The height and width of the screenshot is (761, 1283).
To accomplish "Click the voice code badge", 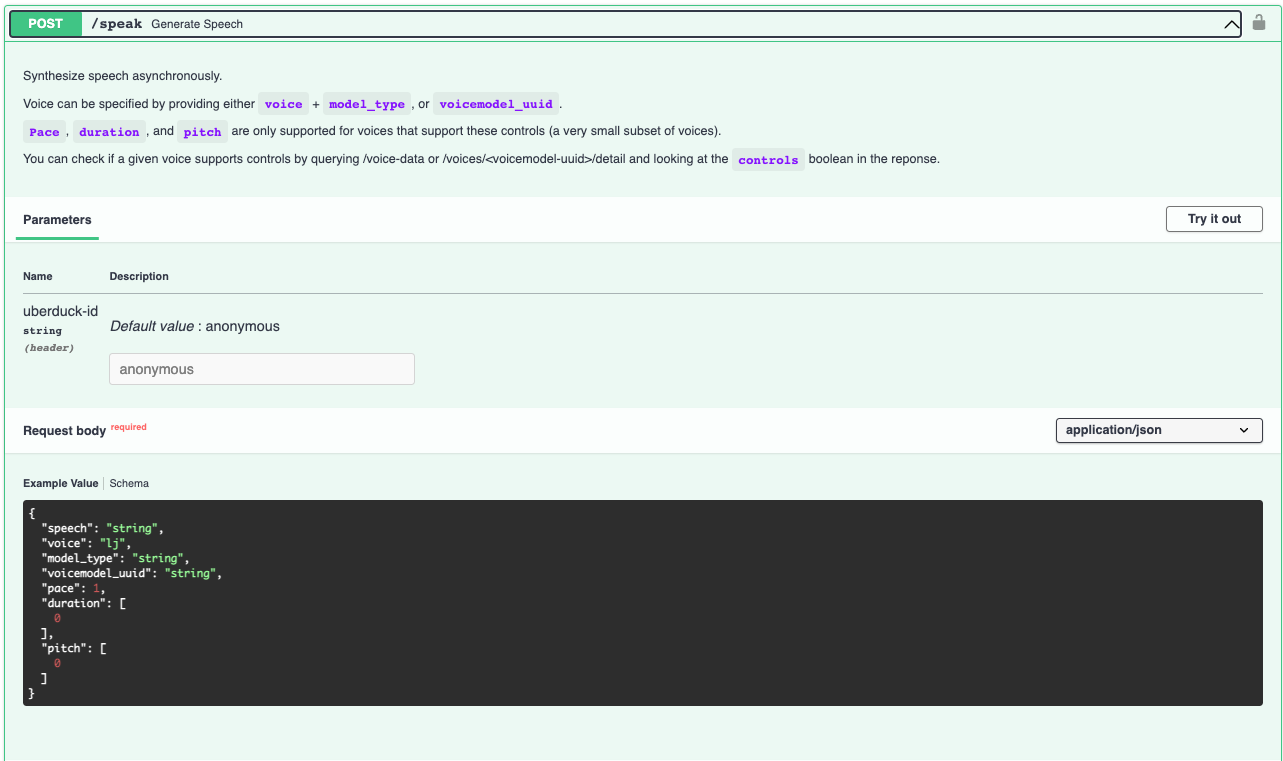I will [x=283, y=103].
